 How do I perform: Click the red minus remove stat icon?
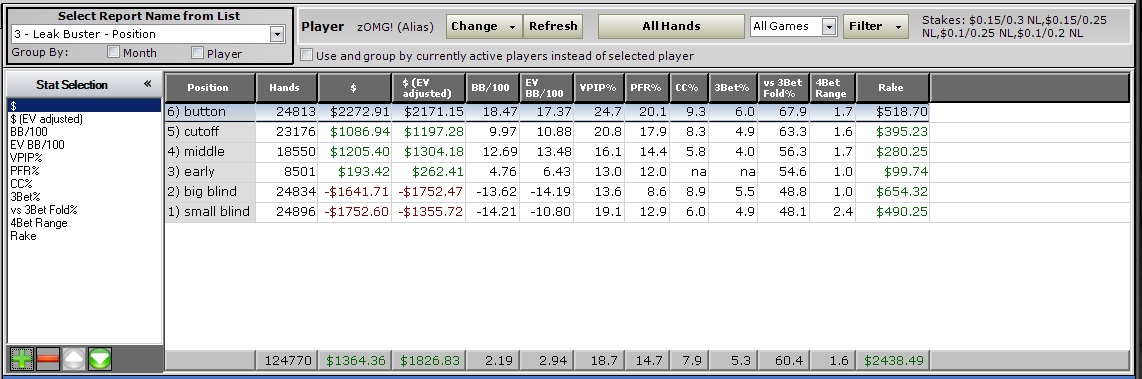click(48, 360)
